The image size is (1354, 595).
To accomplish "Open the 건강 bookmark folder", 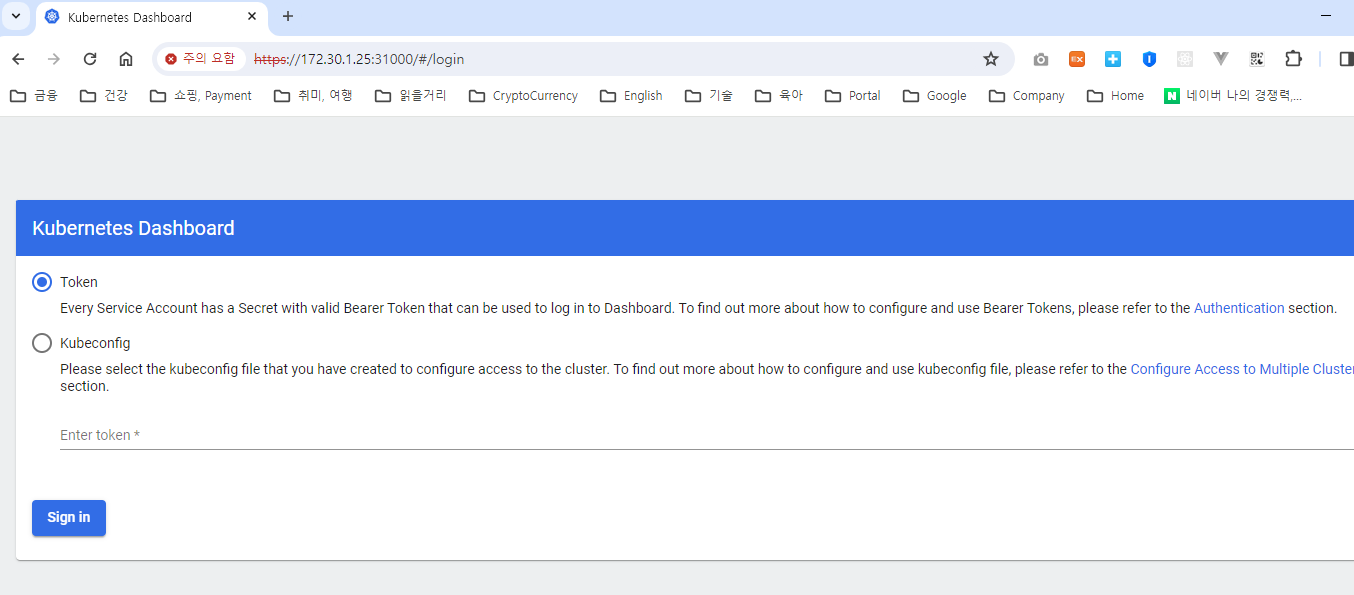I will click(104, 96).
